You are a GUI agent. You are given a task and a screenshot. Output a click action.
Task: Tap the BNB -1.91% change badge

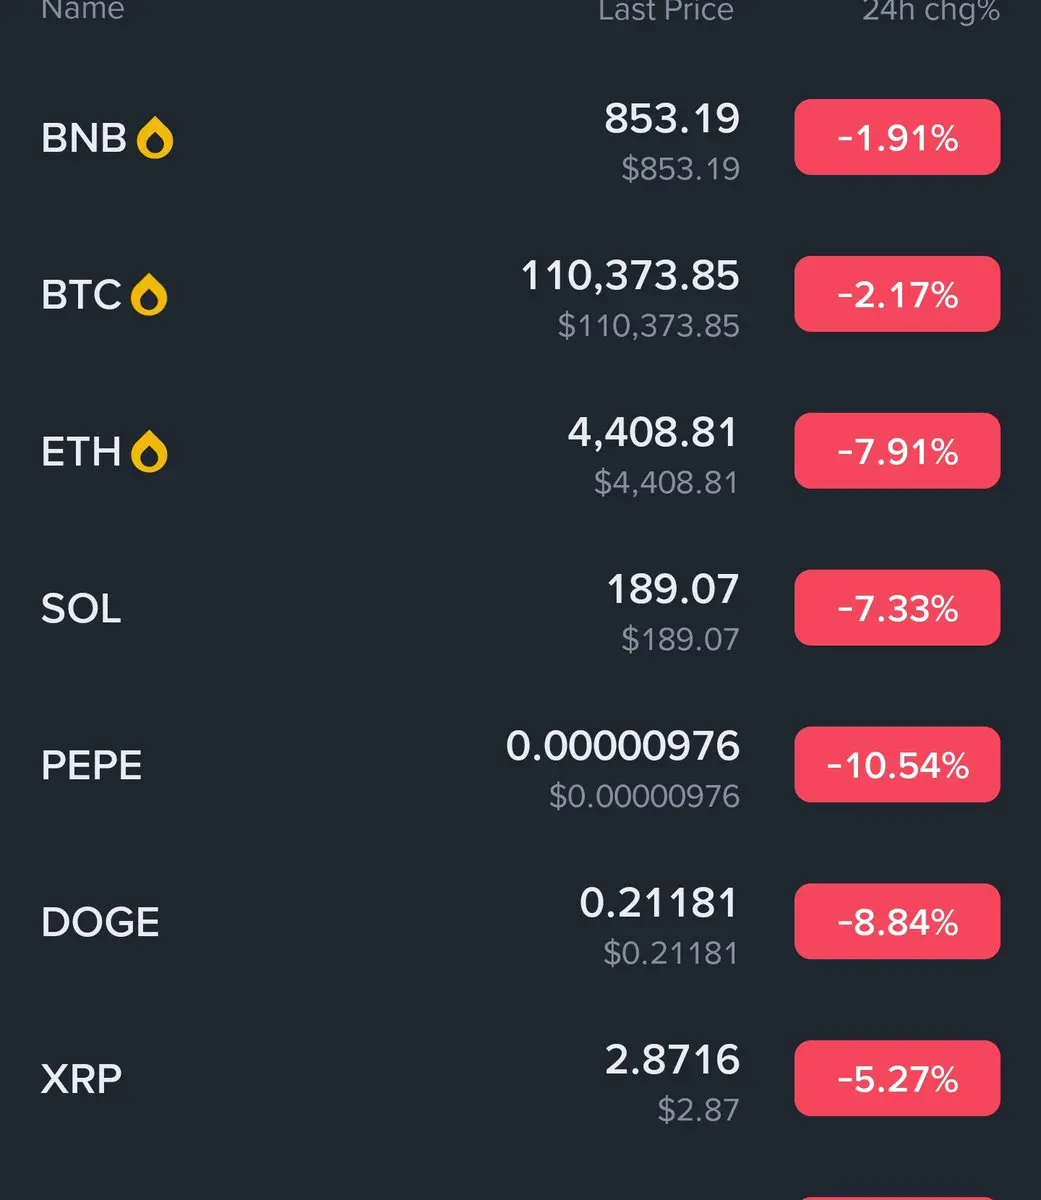pyautogui.click(x=897, y=137)
